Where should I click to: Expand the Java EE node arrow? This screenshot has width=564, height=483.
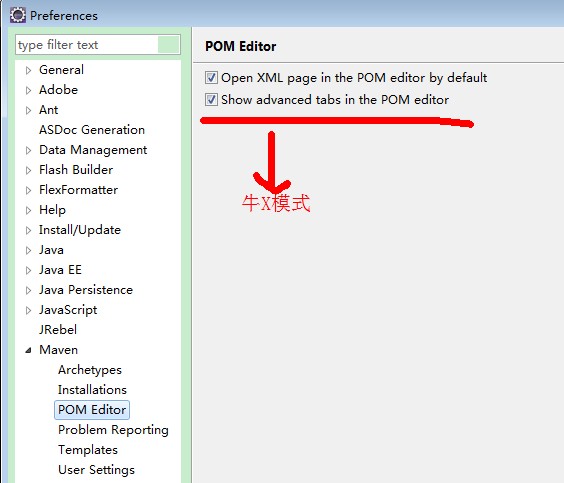coord(28,270)
